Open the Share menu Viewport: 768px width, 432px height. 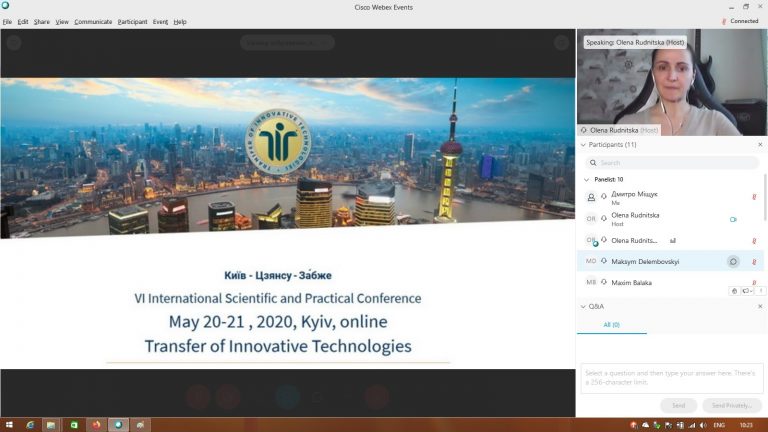pos(41,21)
